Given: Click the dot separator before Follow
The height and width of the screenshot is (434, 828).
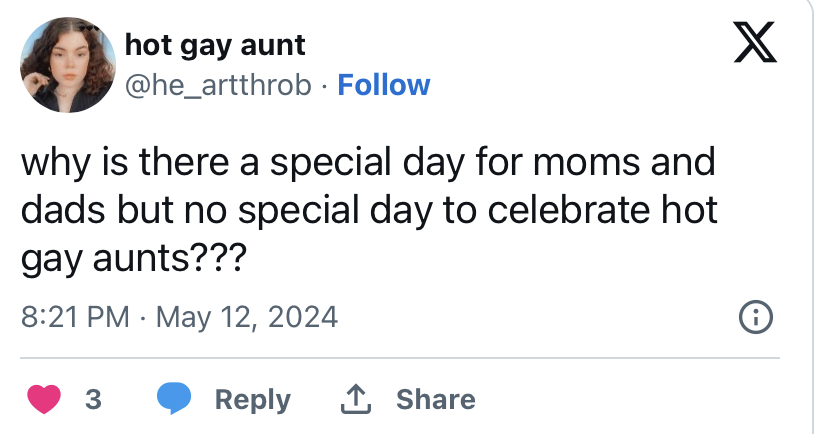Looking at the screenshot, I should click(x=324, y=86).
